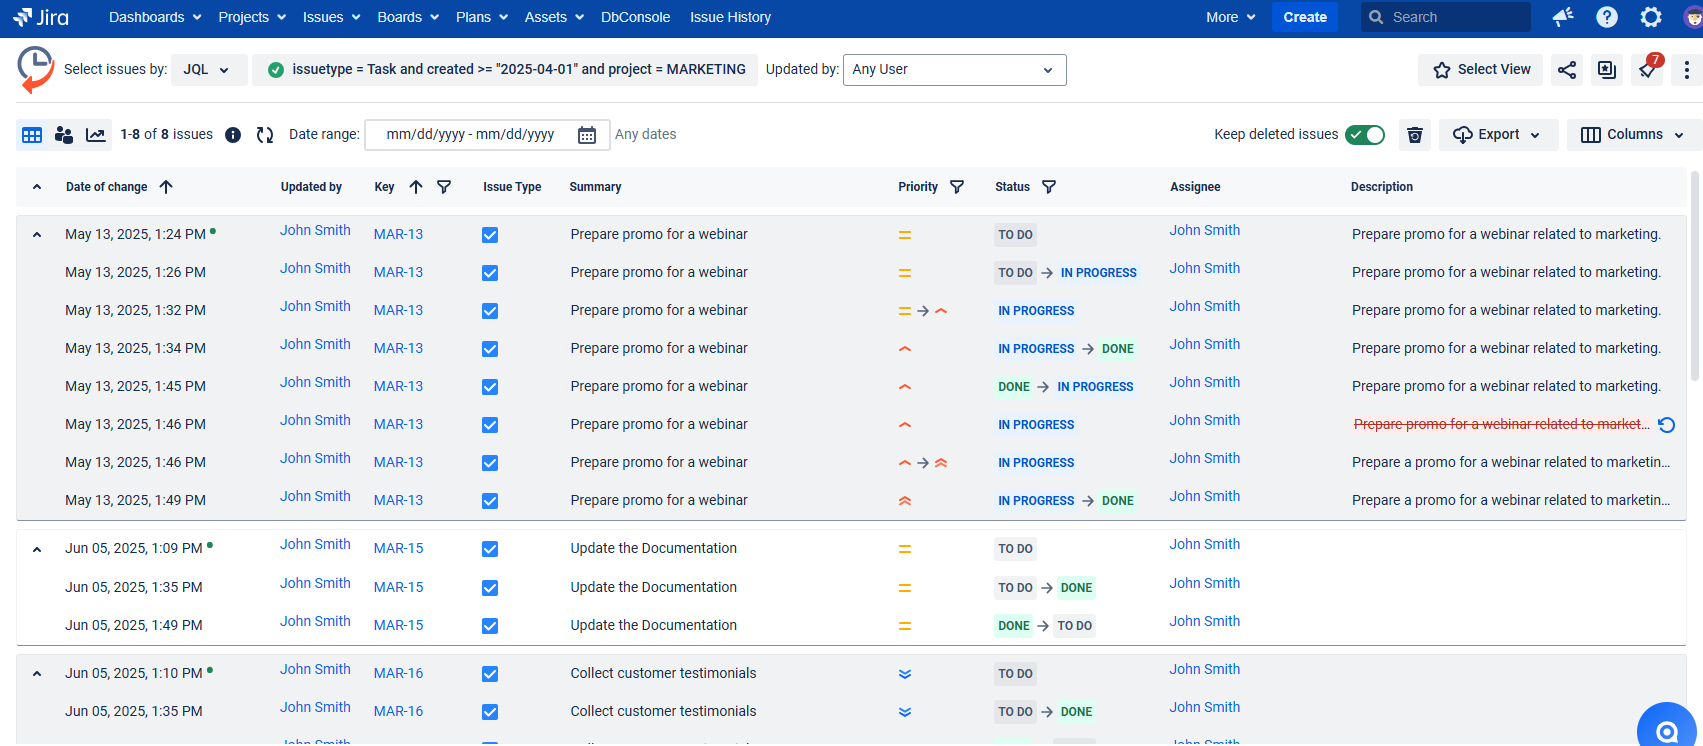Open the Issue History menu item
1703x746 pixels.
(730, 17)
